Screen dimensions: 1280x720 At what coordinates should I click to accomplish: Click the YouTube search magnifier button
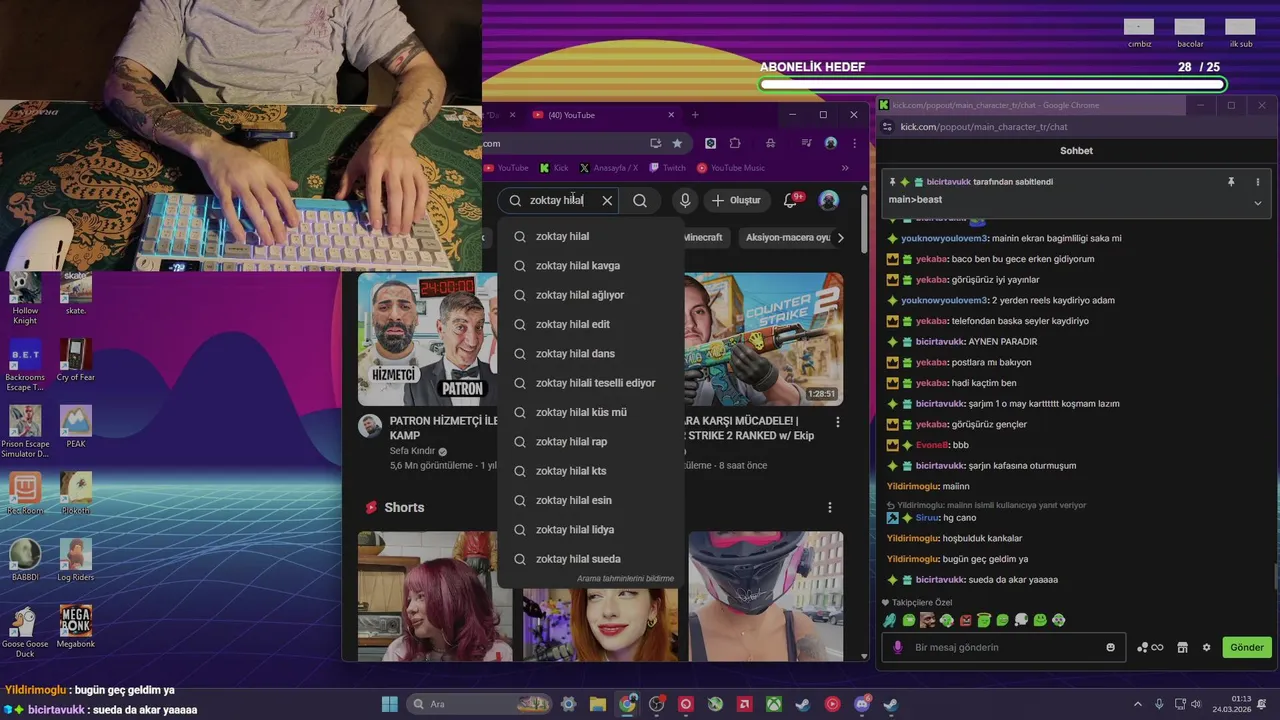pos(640,200)
